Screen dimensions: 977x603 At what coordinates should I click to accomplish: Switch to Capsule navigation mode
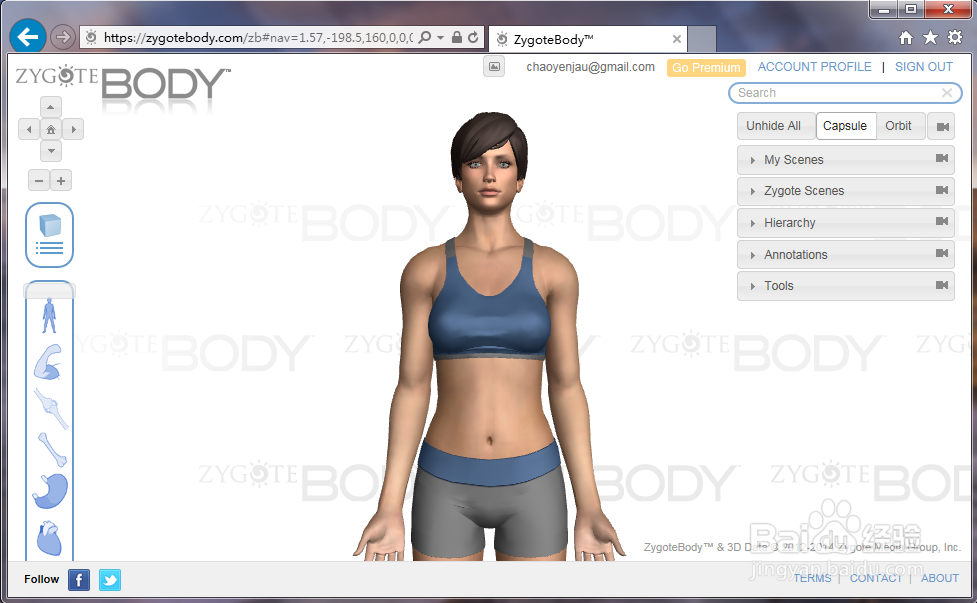[x=845, y=126]
